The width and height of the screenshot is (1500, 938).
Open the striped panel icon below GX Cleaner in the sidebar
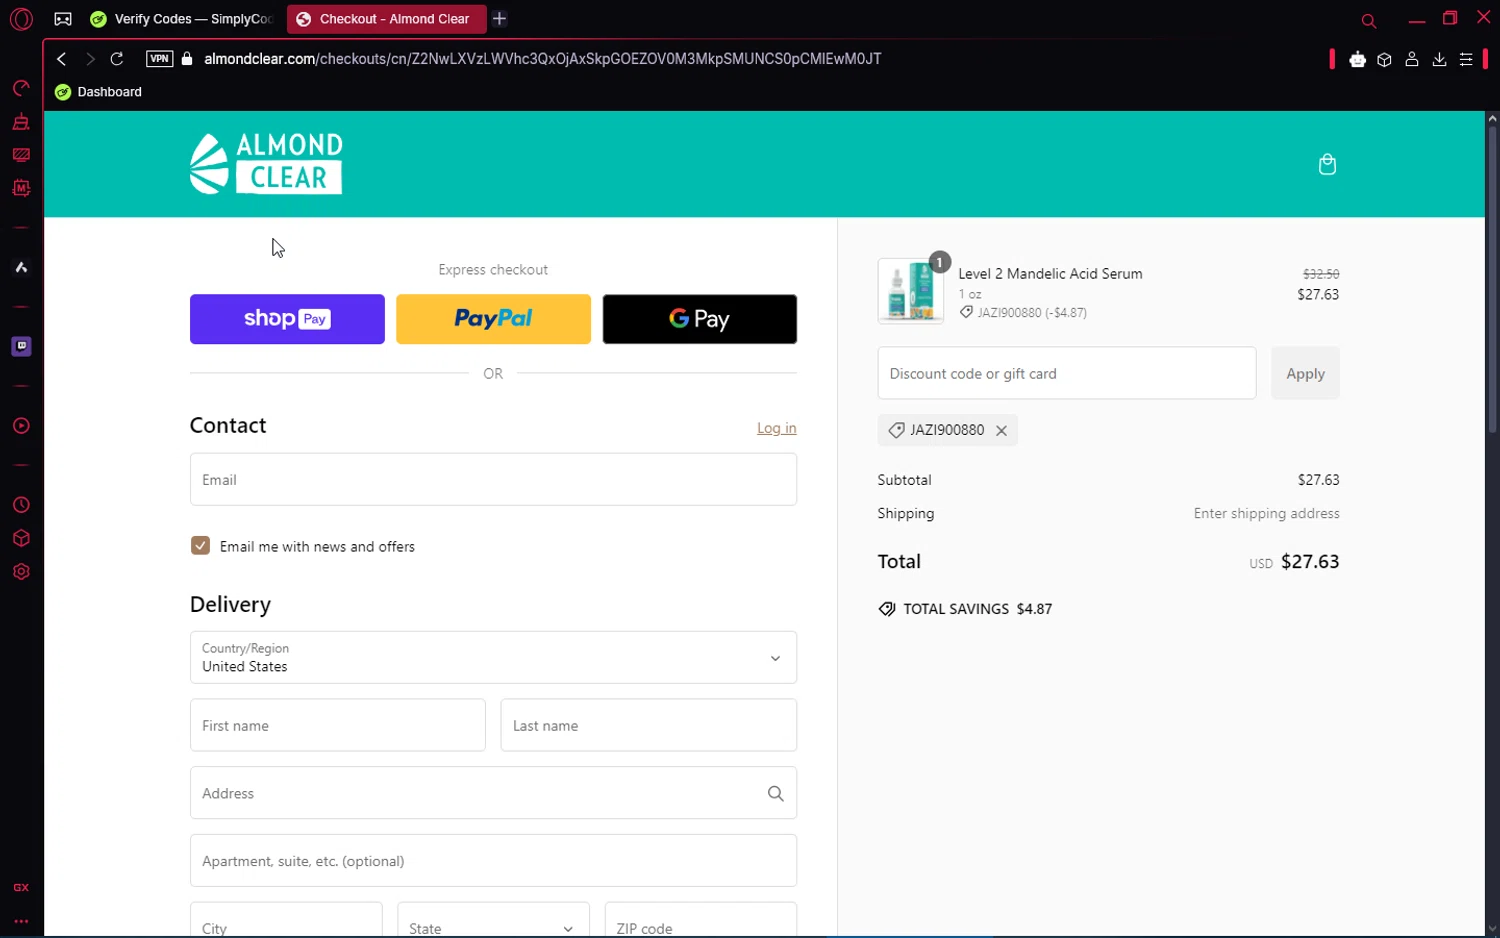(x=21, y=155)
